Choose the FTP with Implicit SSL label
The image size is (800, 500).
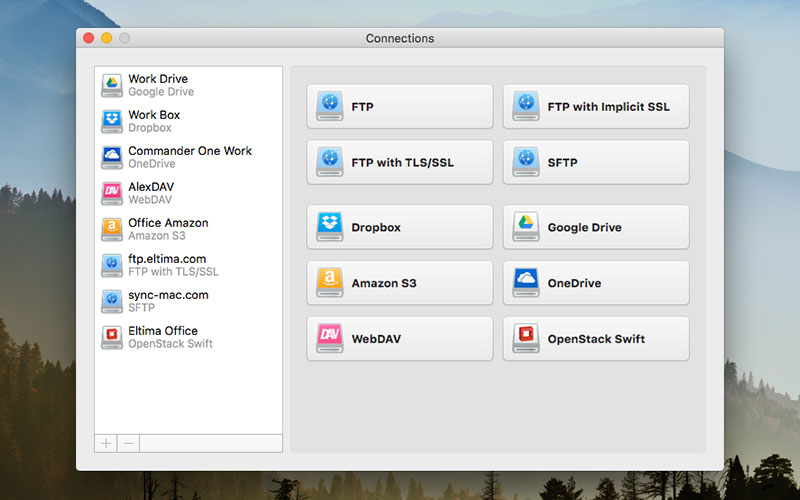(x=609, y=107)
